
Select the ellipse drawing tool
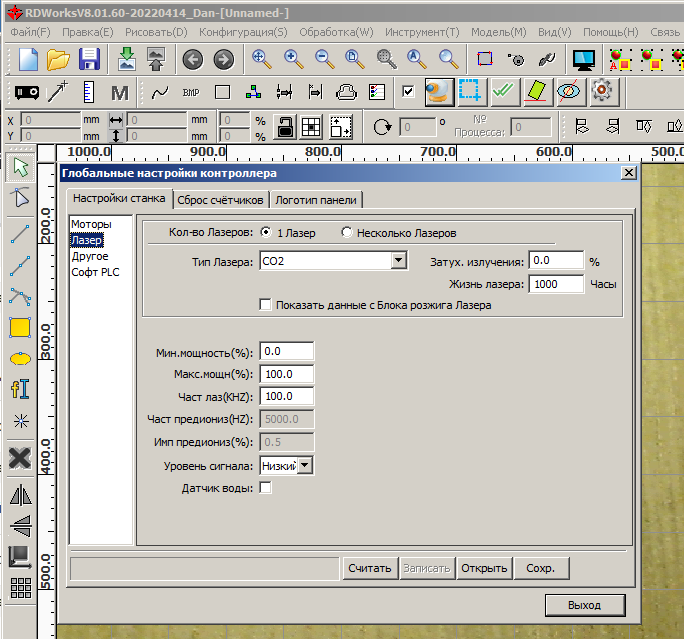20,358
